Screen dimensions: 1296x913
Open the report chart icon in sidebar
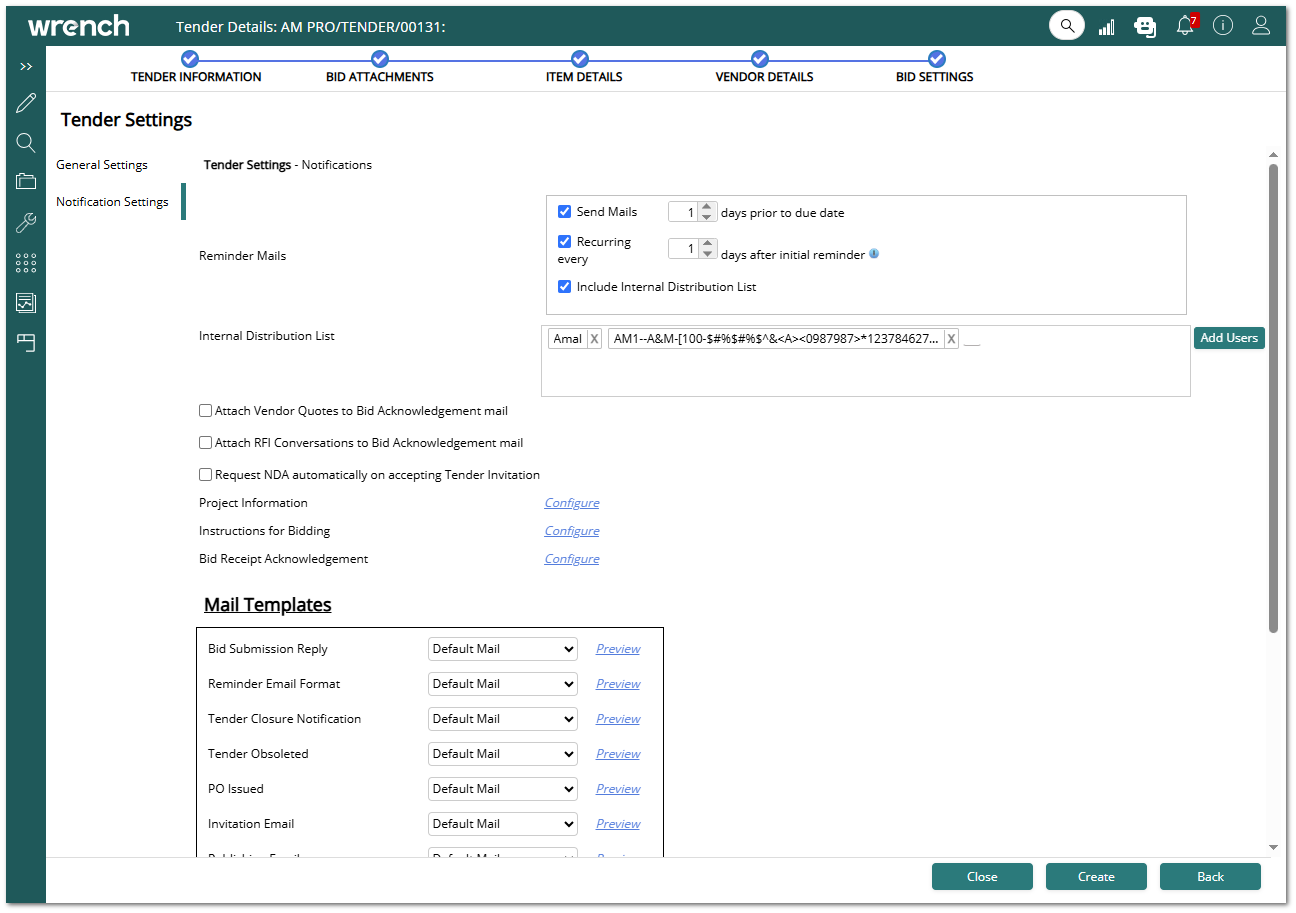pyautogui.click(x=26, y=302)
